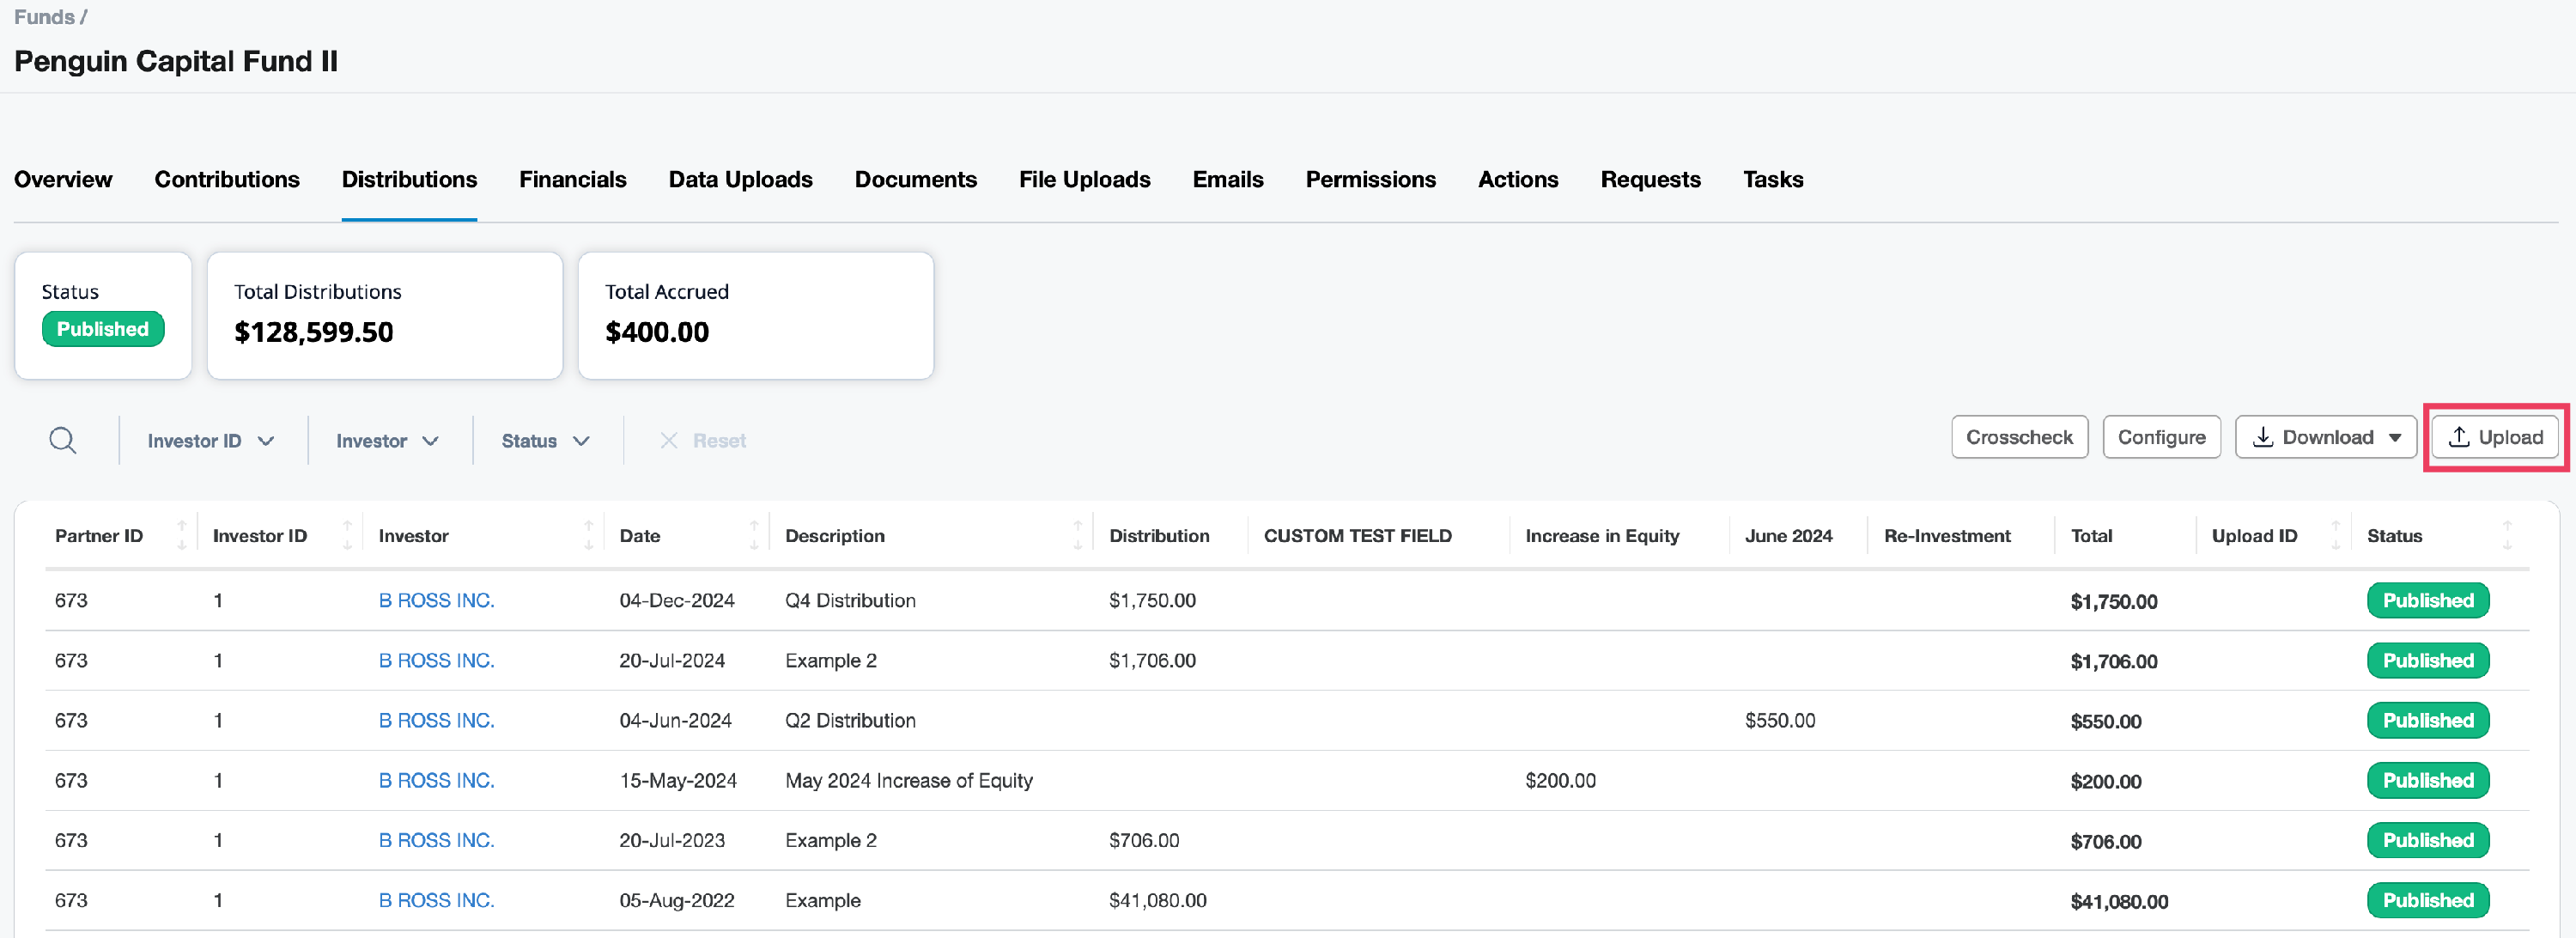The image size is (2576, 938).
Task: Click the Configure button
Action: 2161,438
